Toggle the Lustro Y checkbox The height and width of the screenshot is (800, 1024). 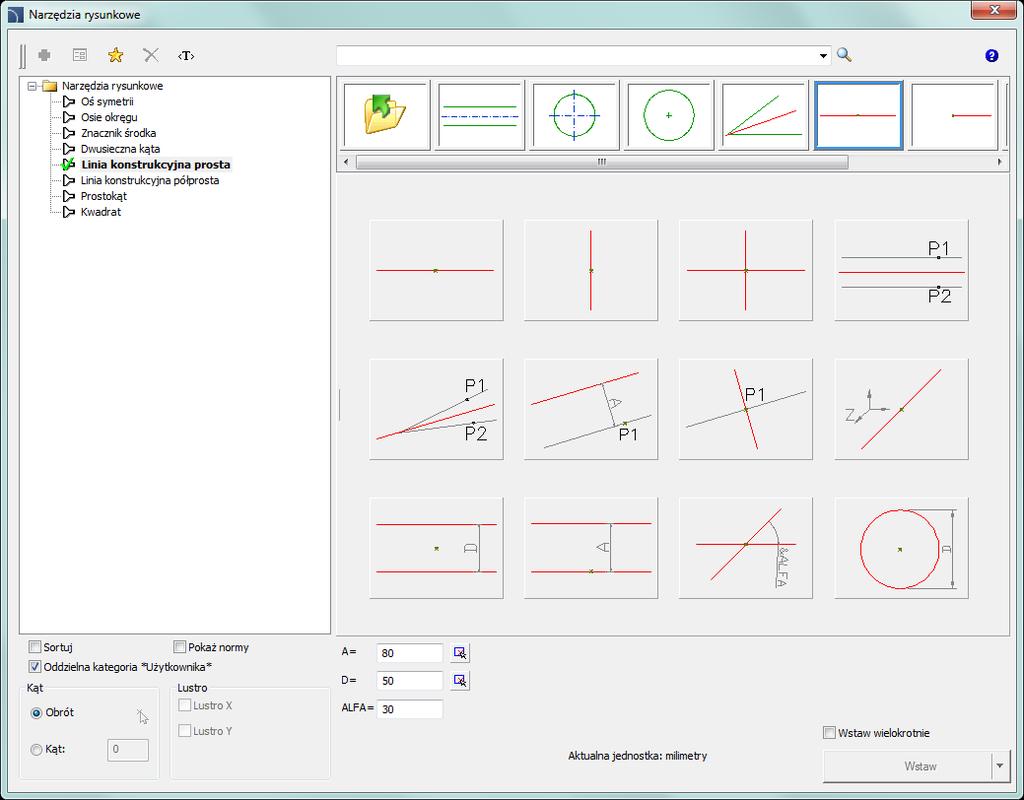click(x=185, y=731)
